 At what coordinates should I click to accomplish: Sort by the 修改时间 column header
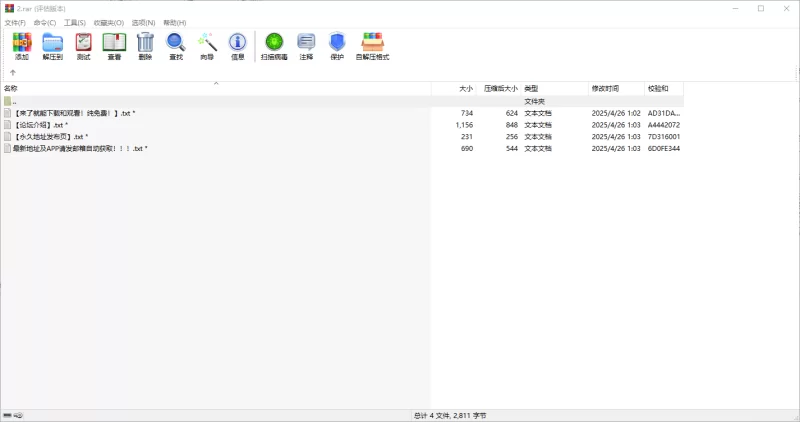click(605, 89)
